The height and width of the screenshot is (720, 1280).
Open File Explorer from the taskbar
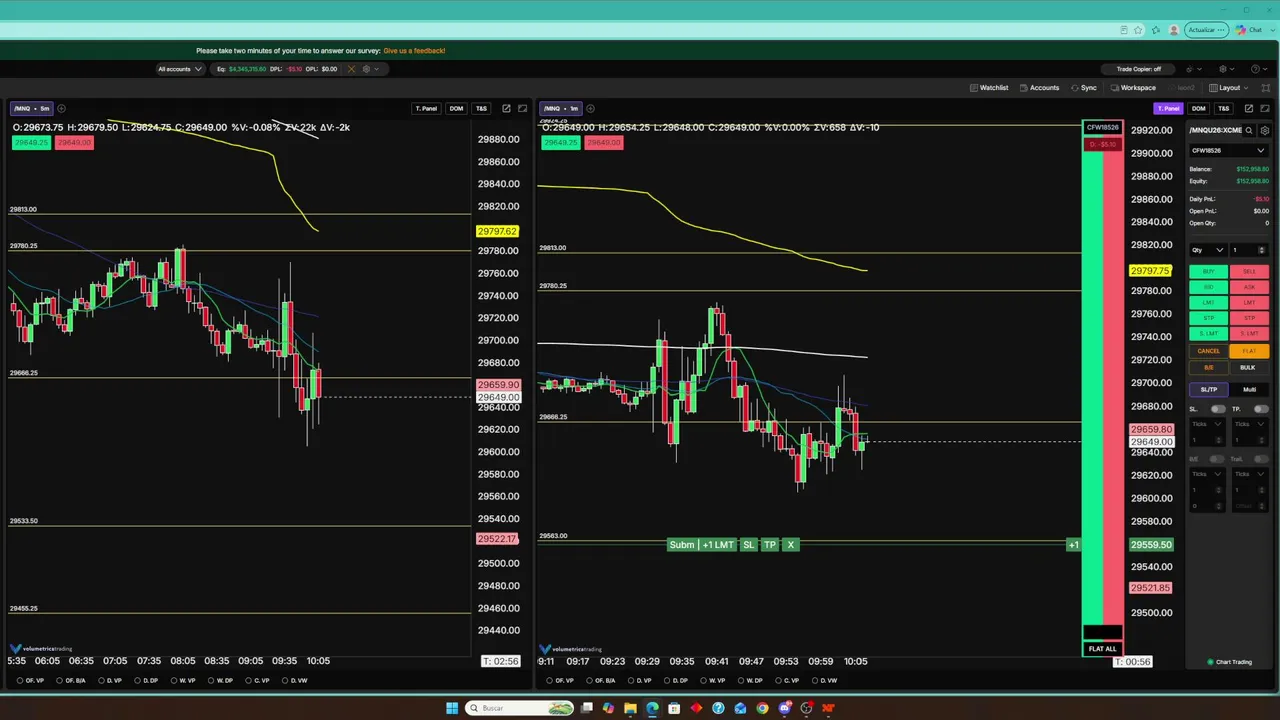pyautogui.click(x=630, y=708)
